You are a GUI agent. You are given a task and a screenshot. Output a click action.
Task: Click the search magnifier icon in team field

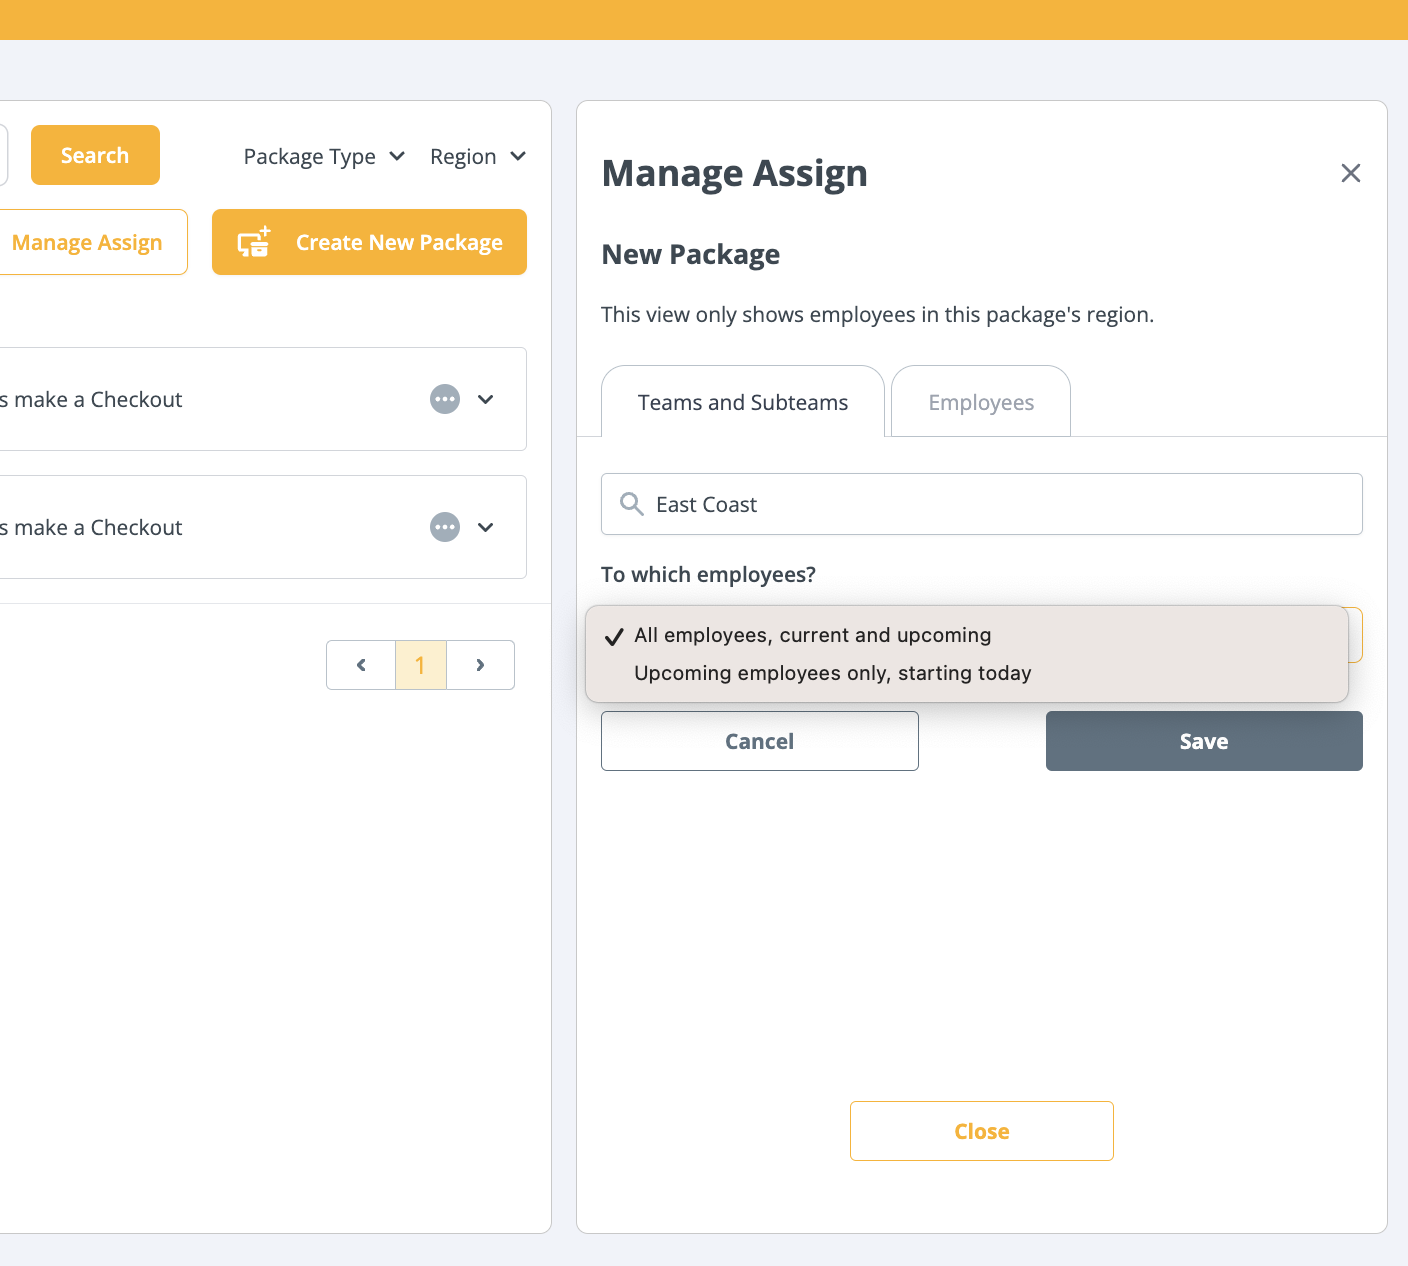[631, 504]
